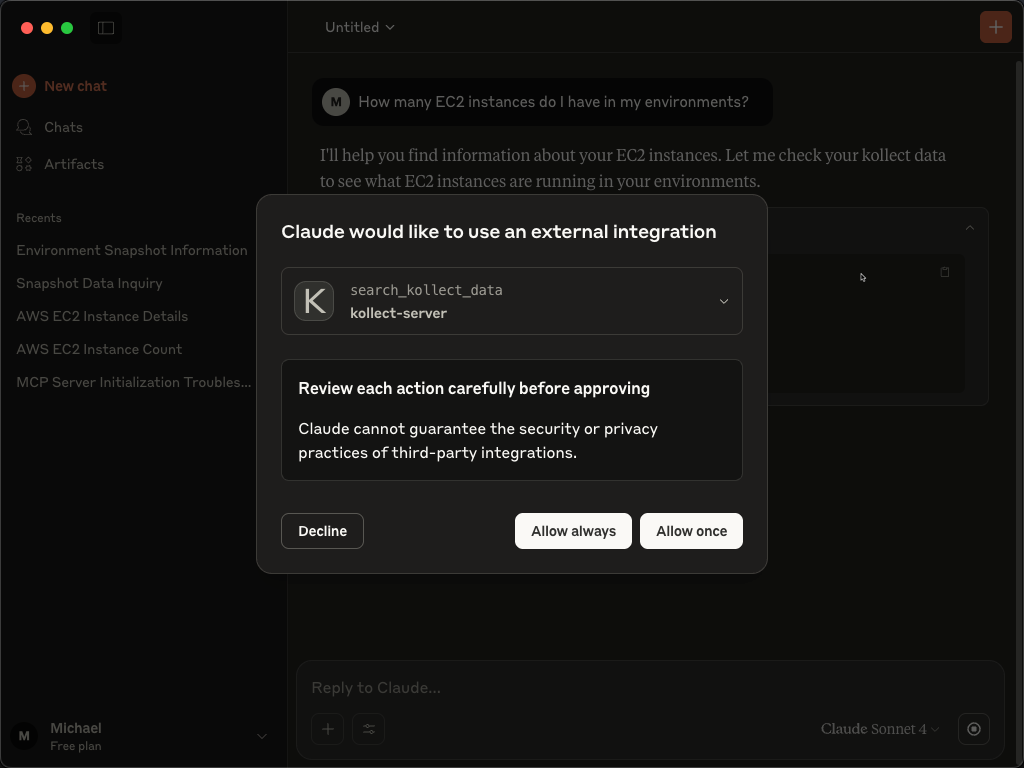The height and width of the screenshot is (768, 1024).
Task: Click the orange New chat plus icon
Action: click(x=24, y=86)
